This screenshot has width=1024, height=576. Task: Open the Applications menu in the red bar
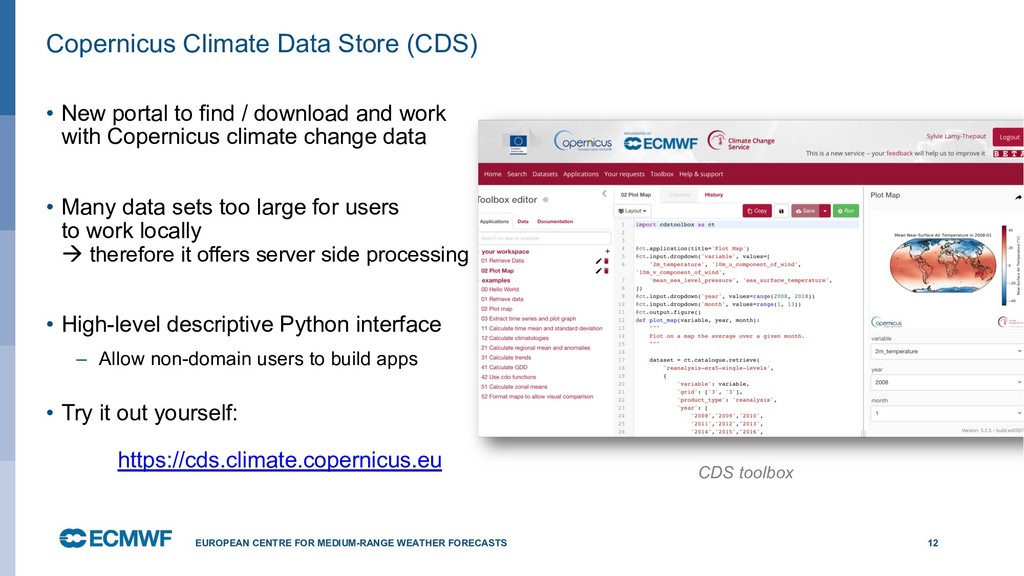(581, 174)
